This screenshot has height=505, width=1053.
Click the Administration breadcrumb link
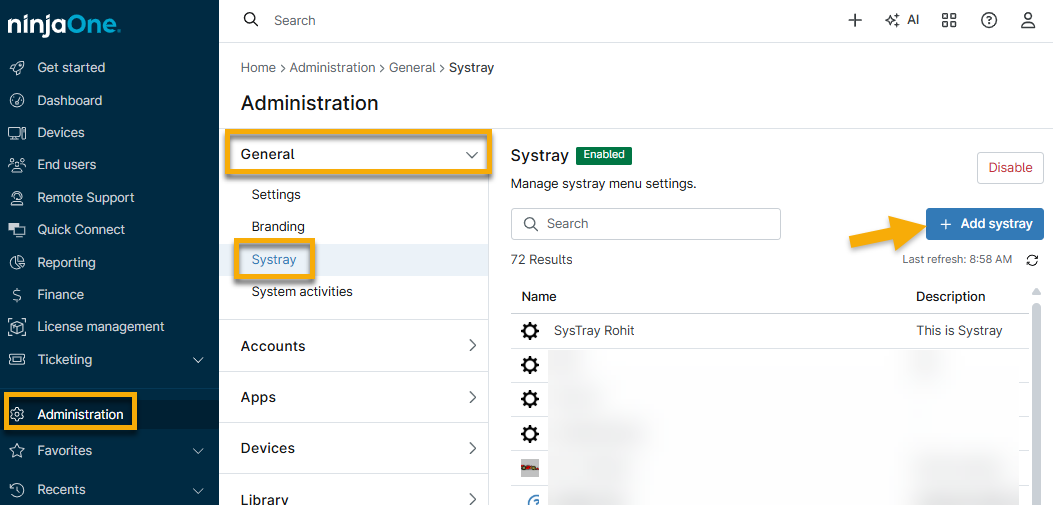coord(332,68)
